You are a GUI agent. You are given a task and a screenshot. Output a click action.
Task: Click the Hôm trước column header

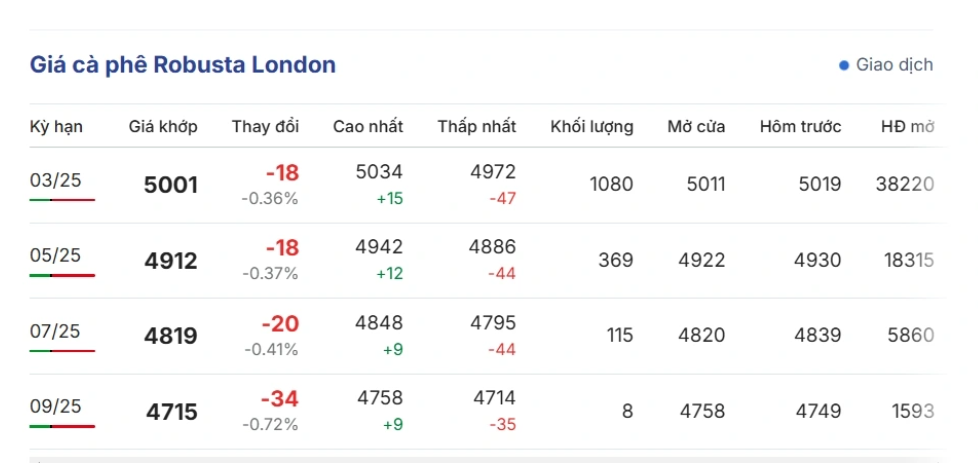800,127
